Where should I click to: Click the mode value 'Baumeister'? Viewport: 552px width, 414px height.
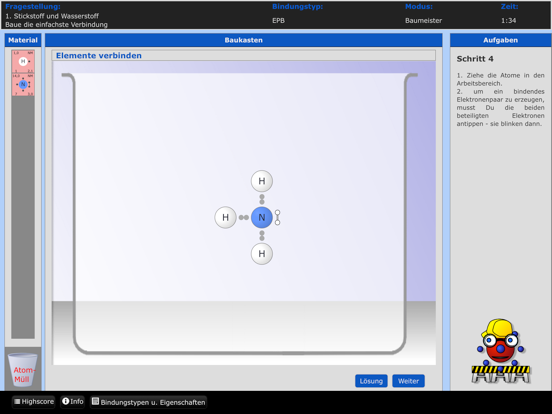pos(423,20)
